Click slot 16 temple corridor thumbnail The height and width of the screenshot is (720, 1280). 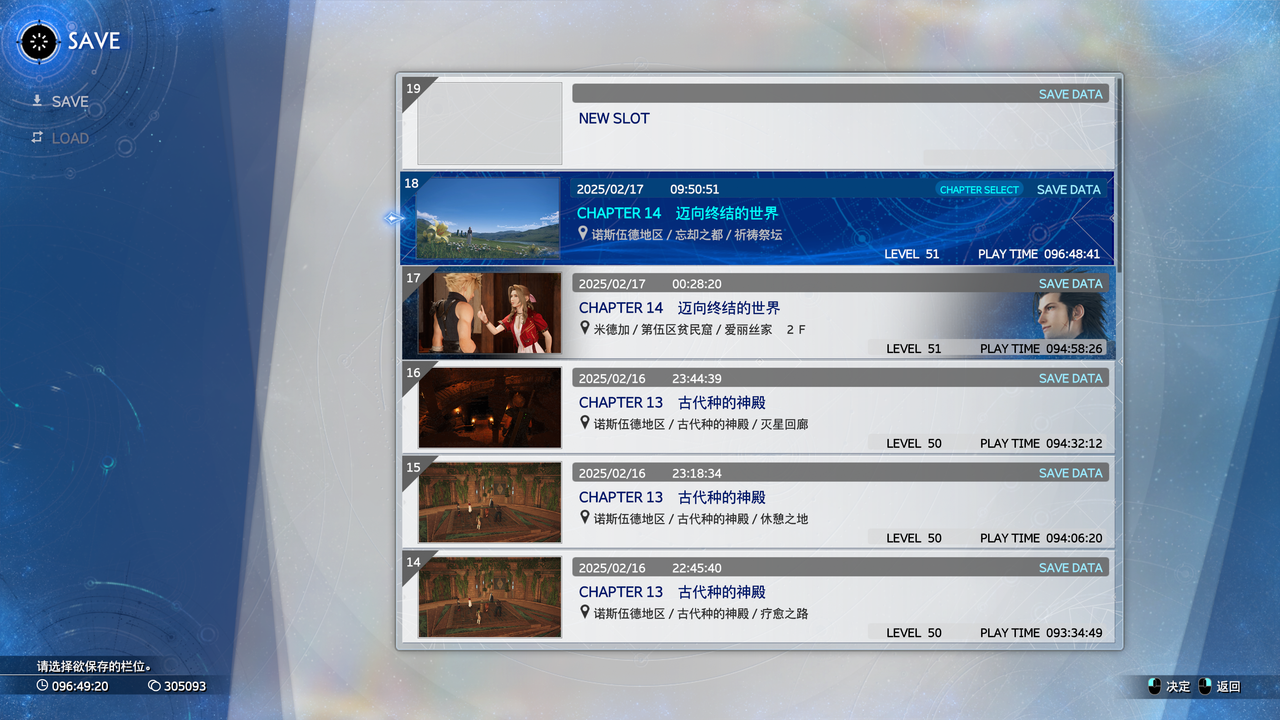490,407
